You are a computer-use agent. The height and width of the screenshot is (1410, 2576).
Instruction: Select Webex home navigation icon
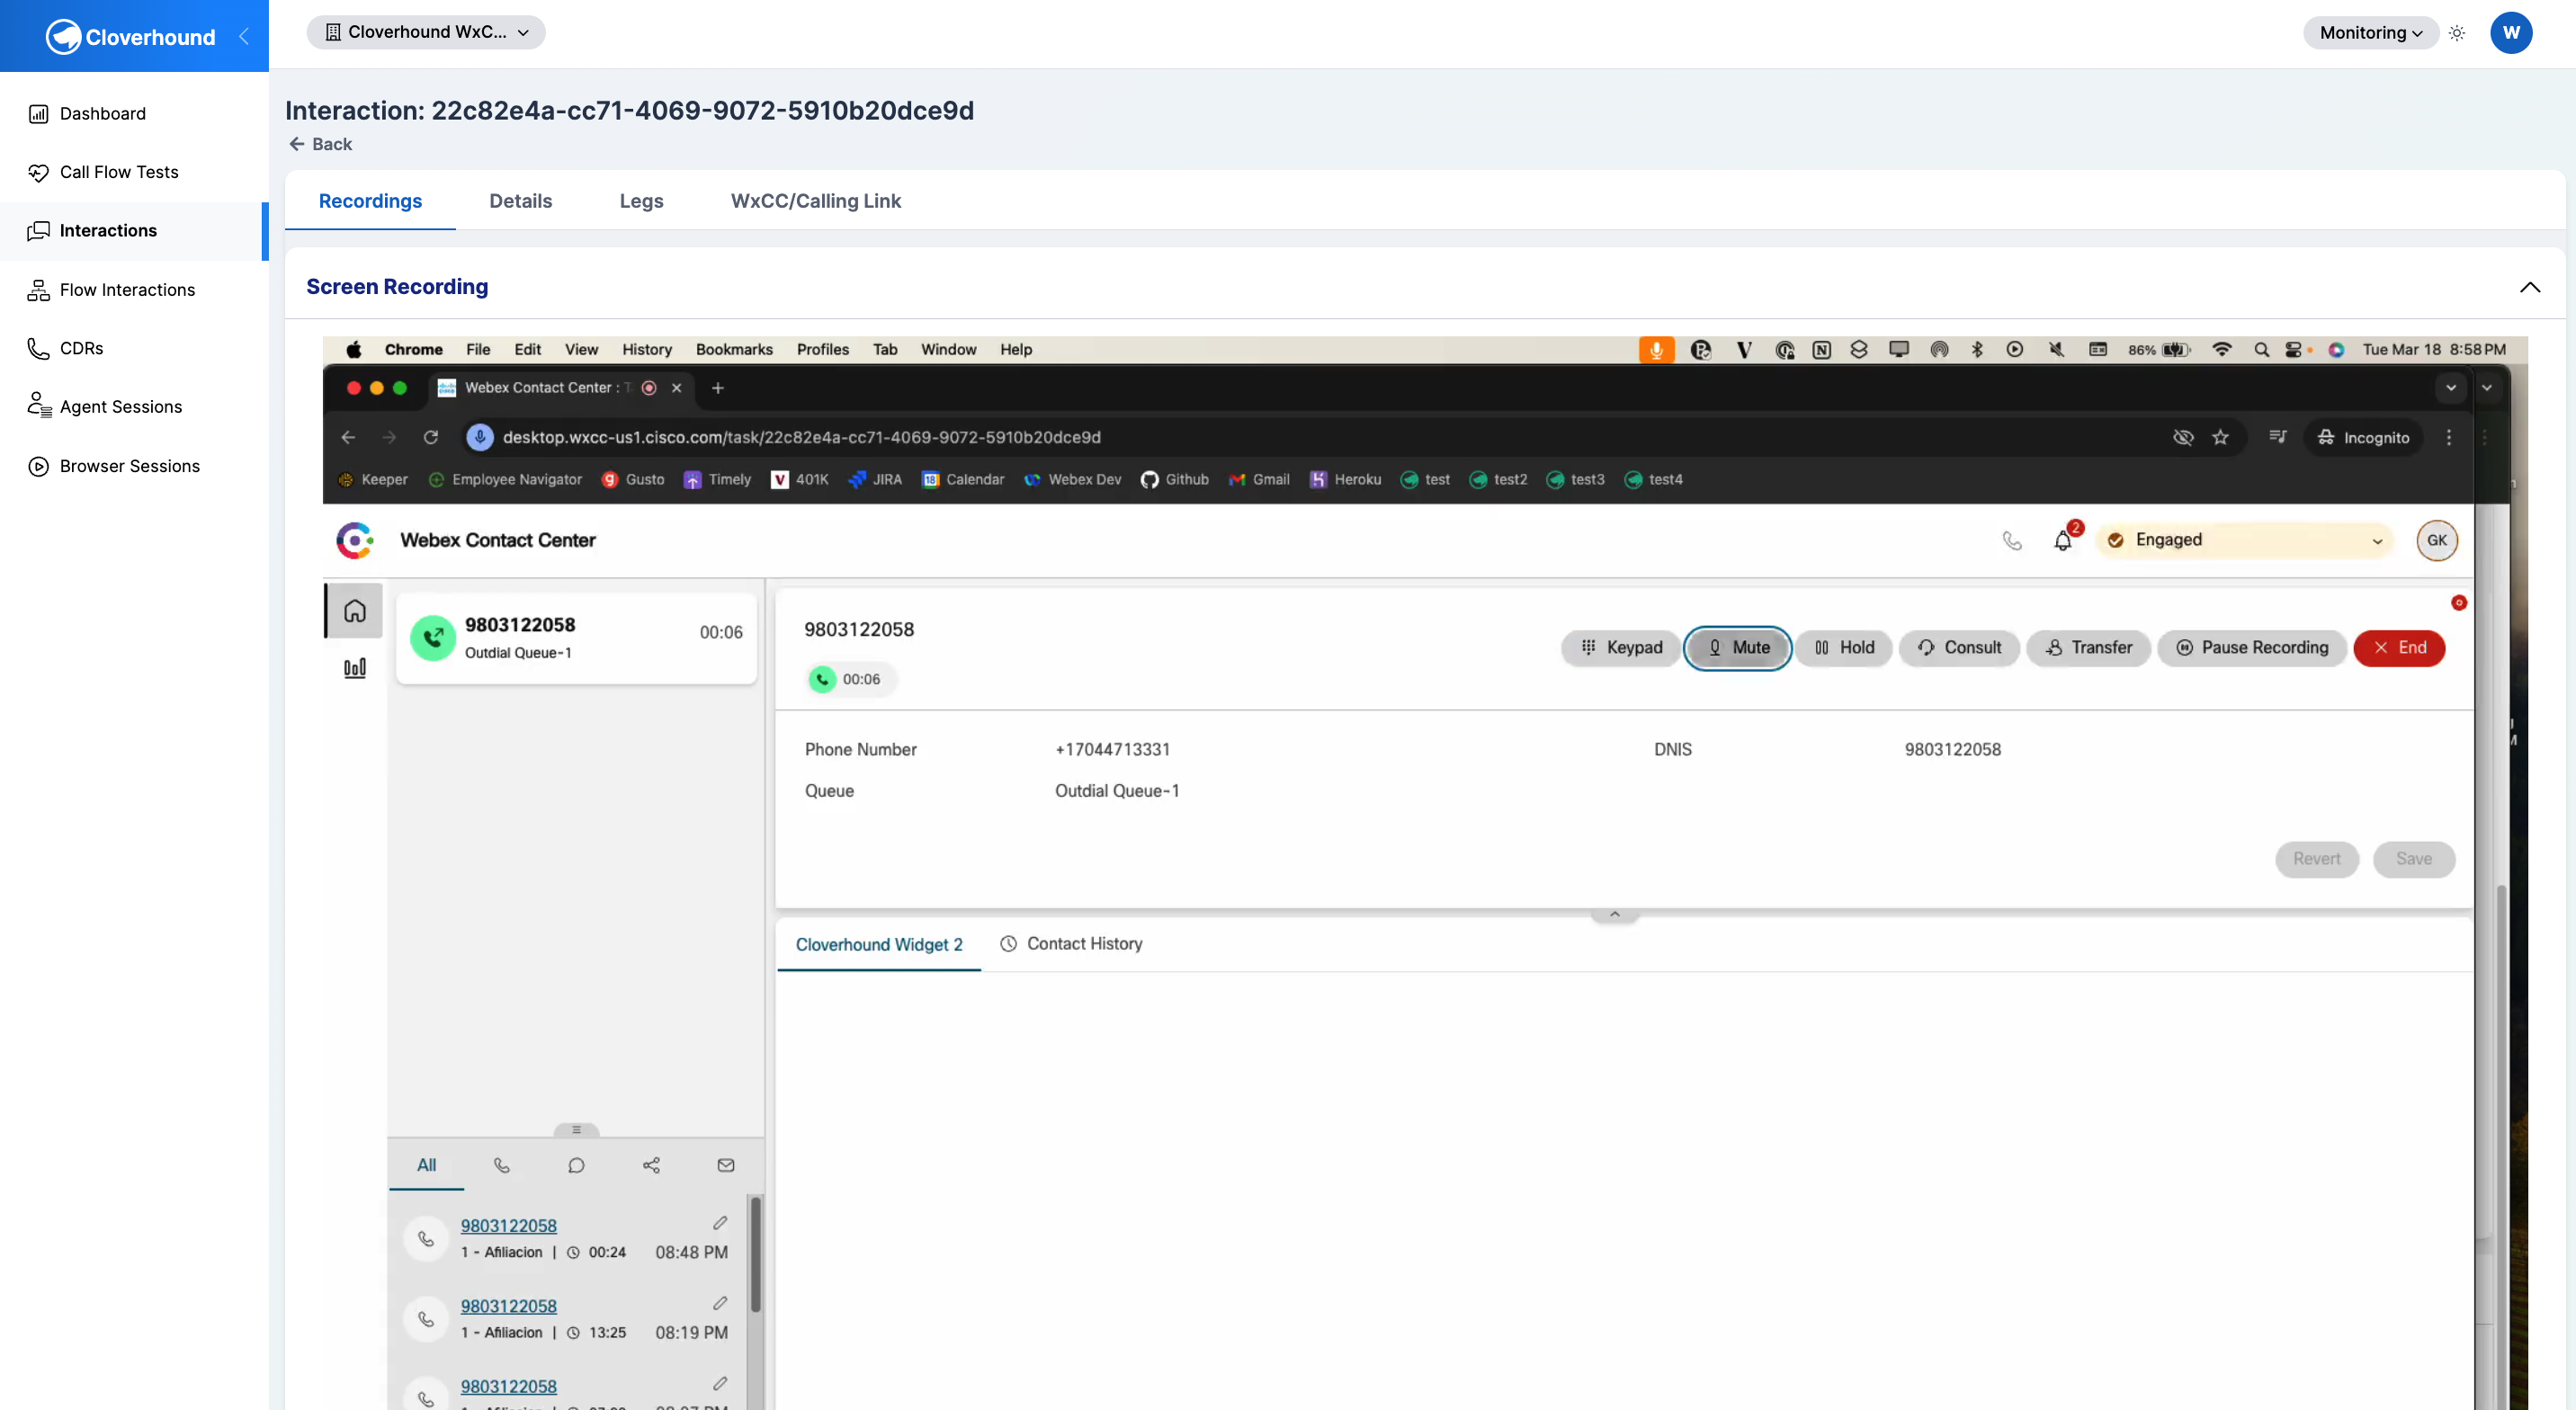354,610
